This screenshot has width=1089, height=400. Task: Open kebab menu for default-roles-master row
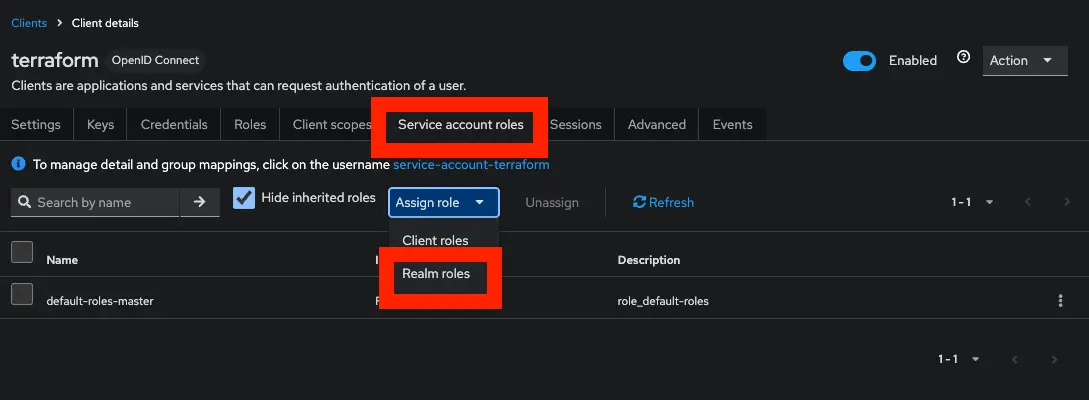[x=1060, y=301]
